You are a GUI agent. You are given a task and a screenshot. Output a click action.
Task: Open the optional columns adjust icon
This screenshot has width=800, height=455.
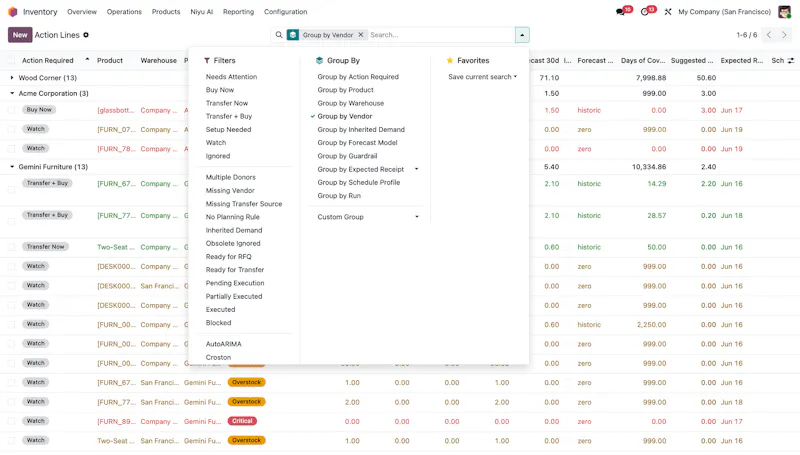coord(791,61)
